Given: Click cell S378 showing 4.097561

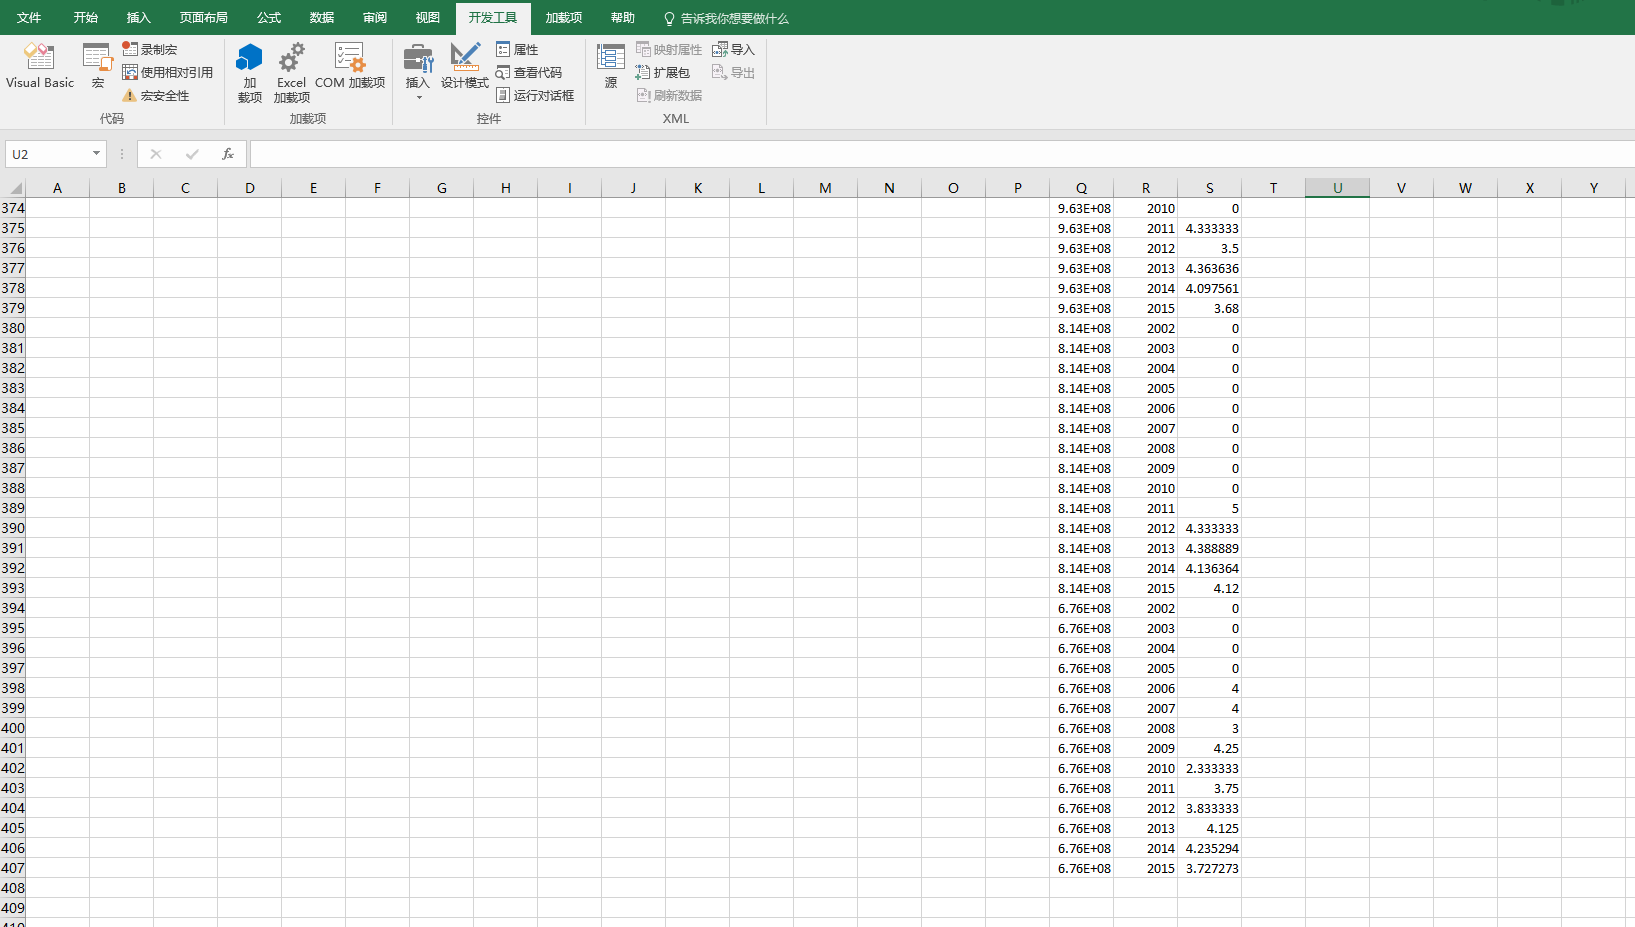Looking at the screenshot, I should [x=1209, y=288].
